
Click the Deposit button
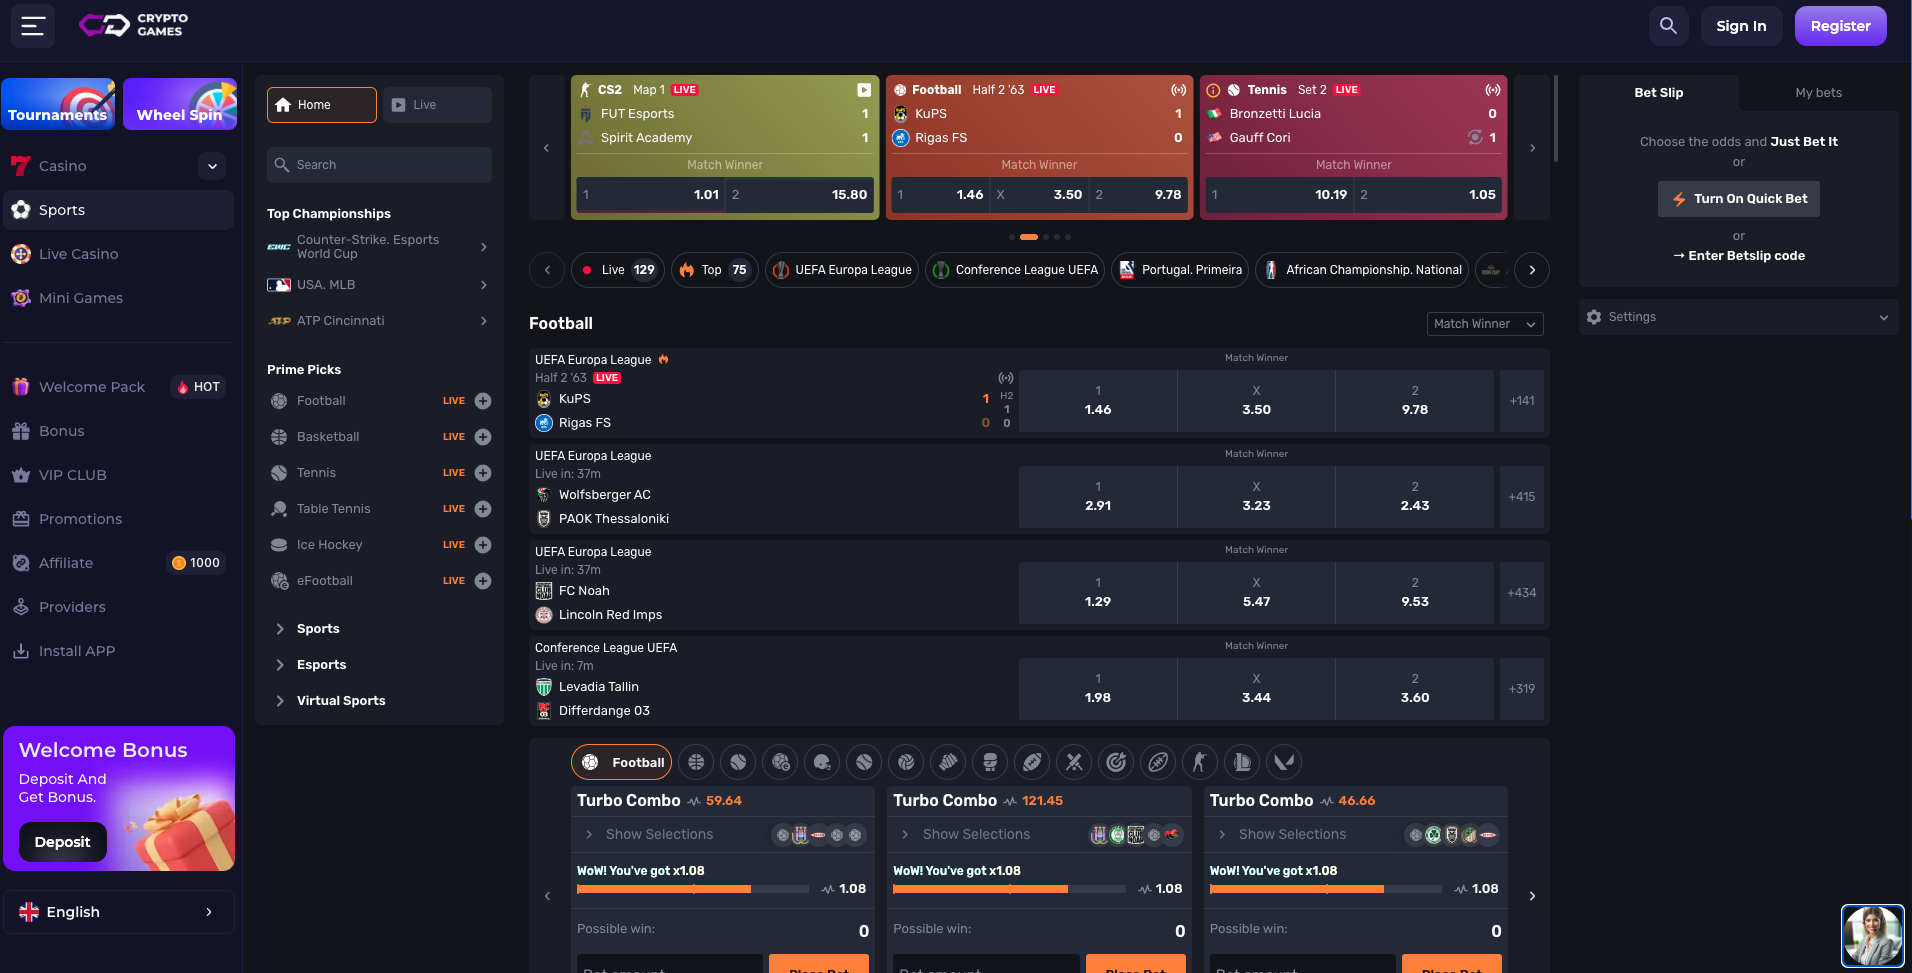click(62, 842)
